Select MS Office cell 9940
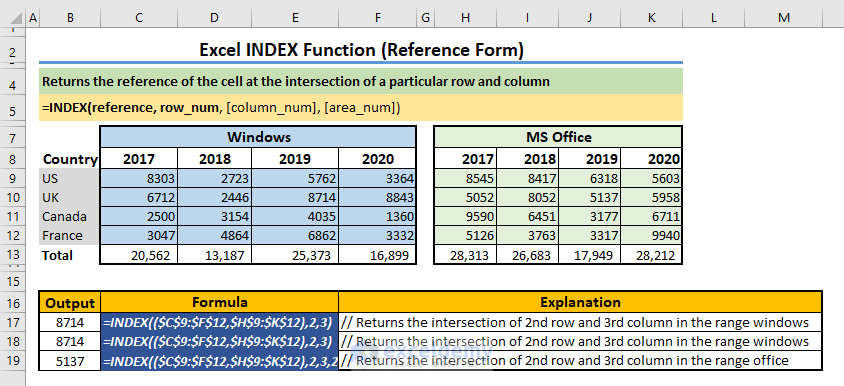Image resolution: width=844 pixels, height=386 pixels. (651, 236)
